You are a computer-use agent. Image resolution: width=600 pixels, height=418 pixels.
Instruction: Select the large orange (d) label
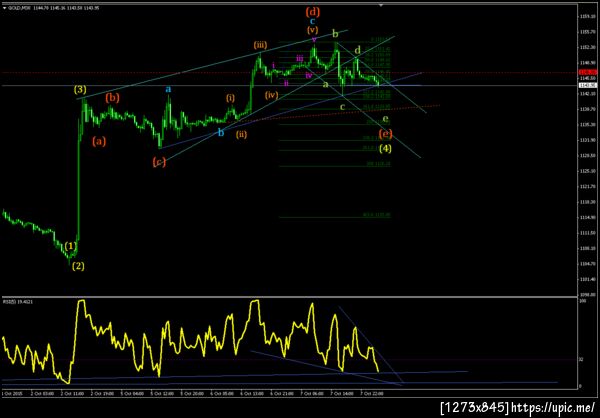(x=313, y=11)
